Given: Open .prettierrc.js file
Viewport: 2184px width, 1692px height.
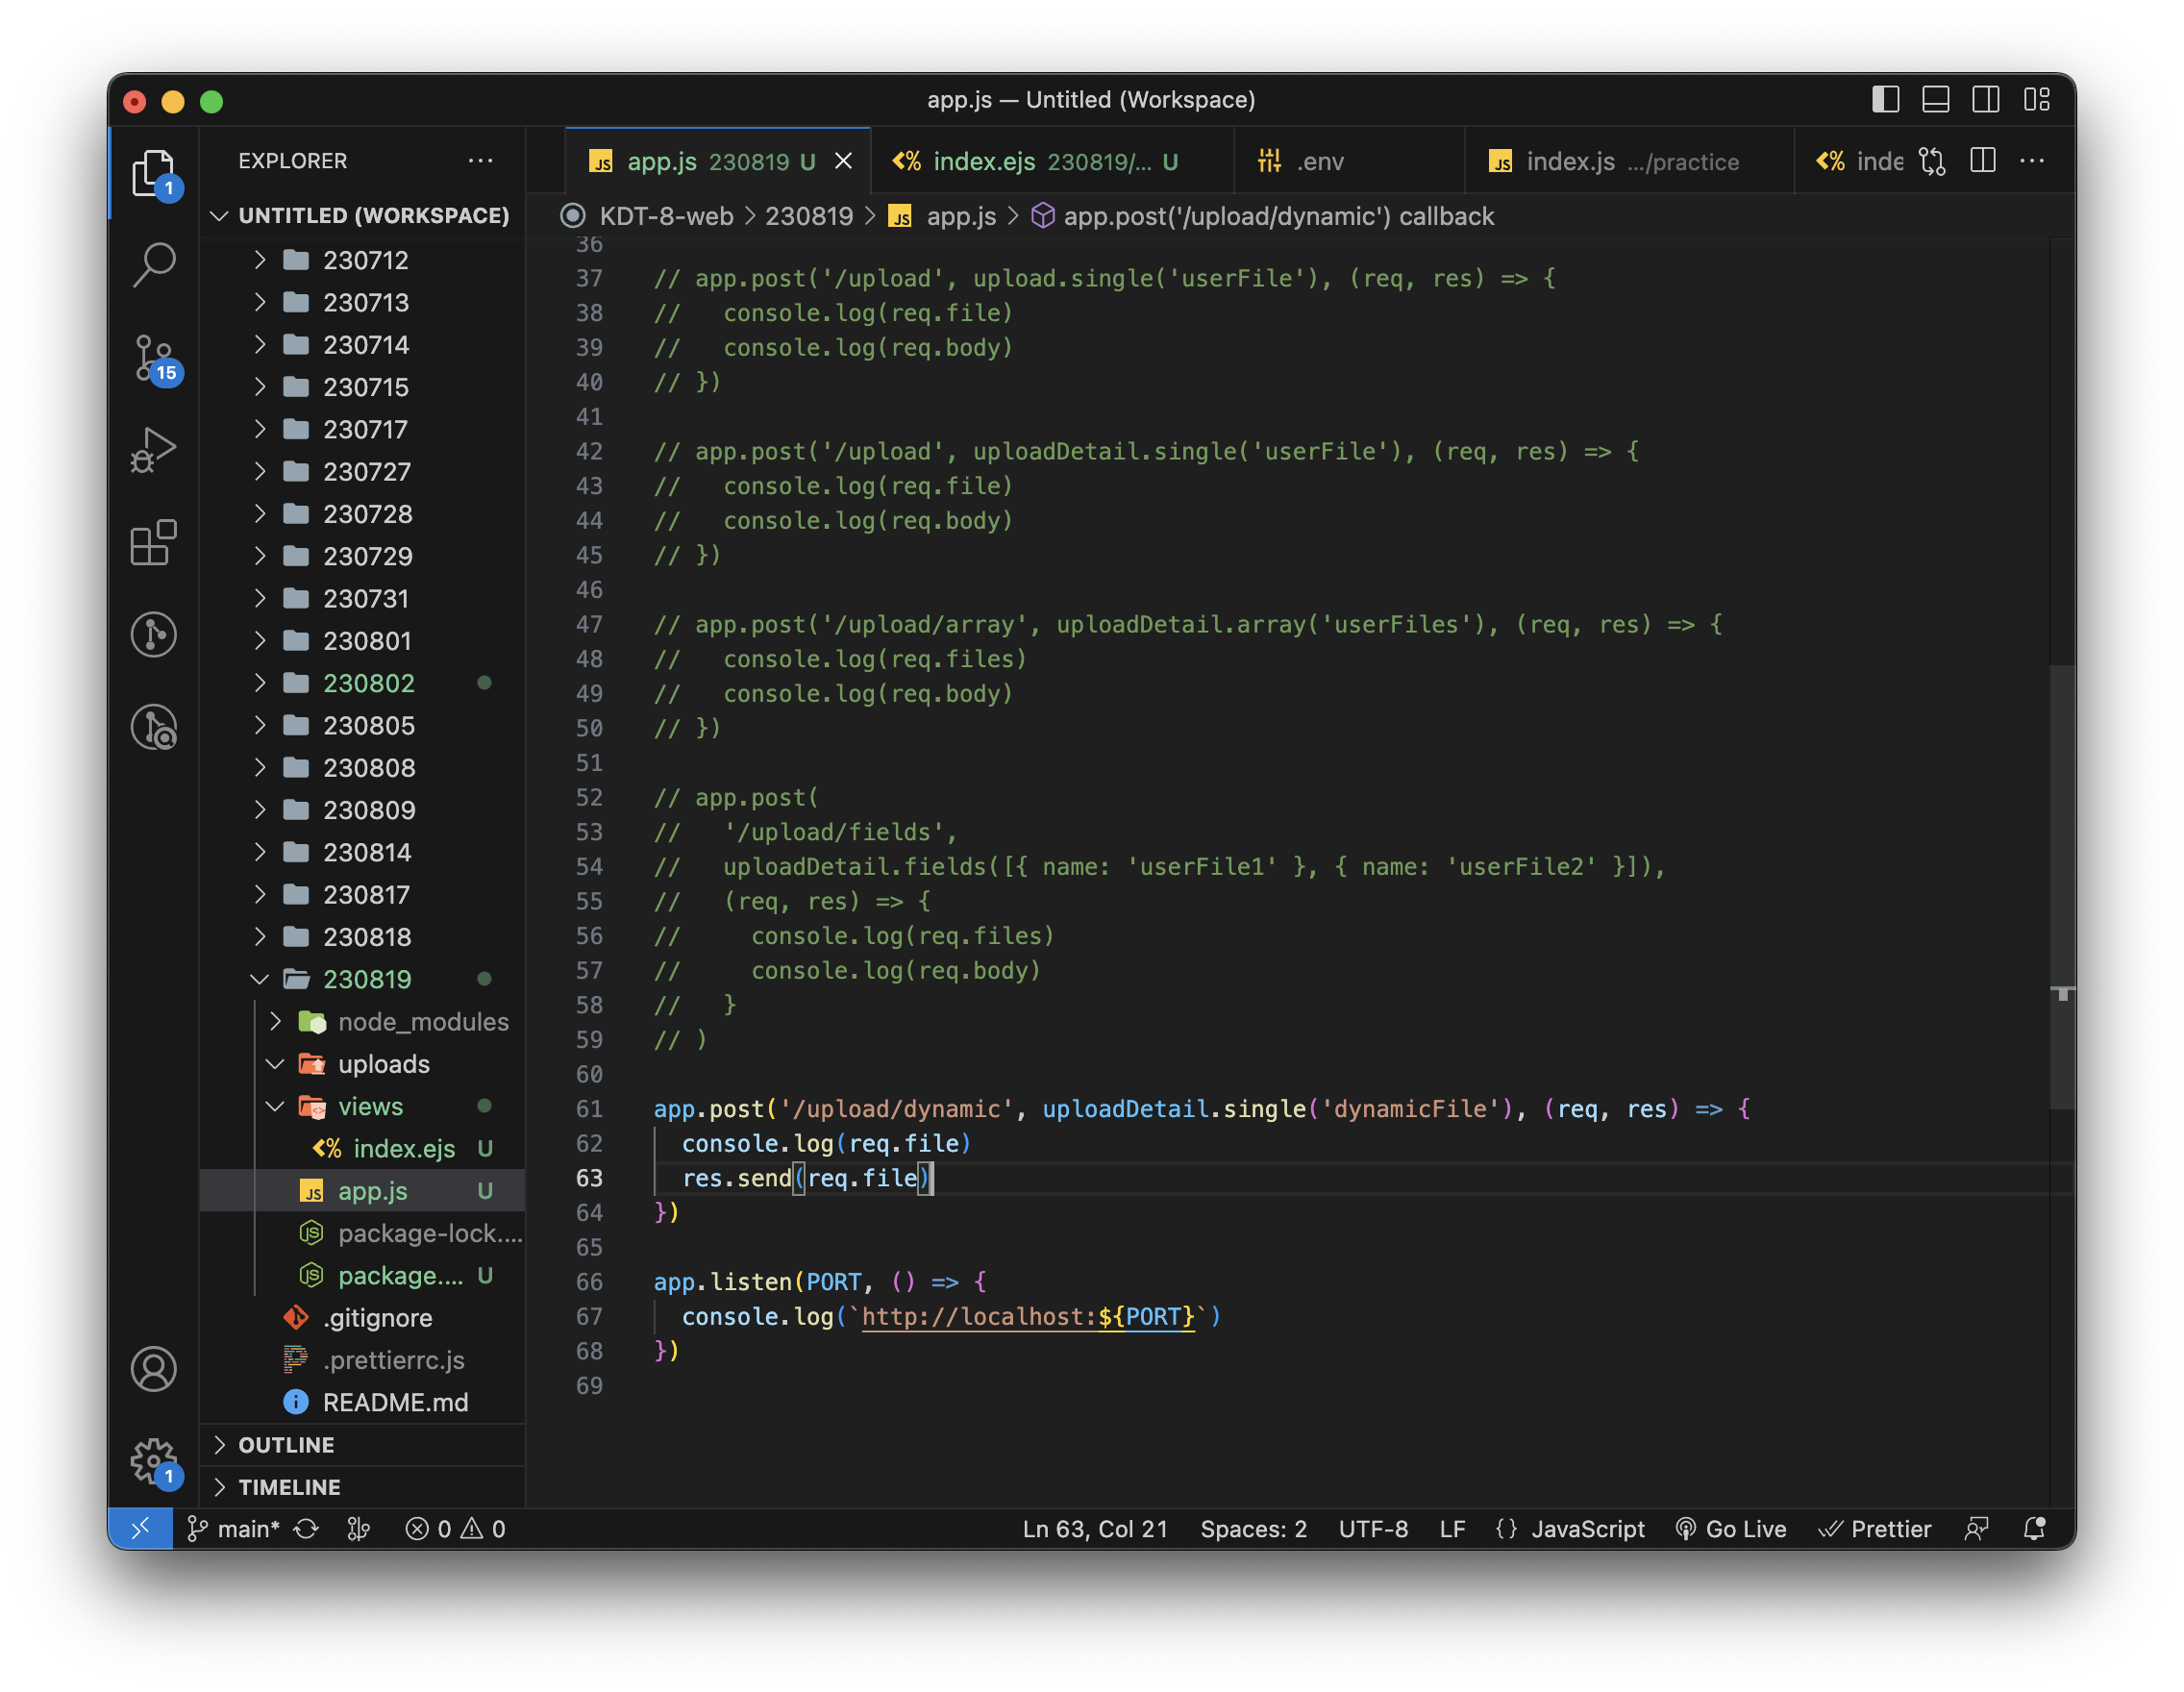Looking at the screenshot, I should (x=363, y=1360).
